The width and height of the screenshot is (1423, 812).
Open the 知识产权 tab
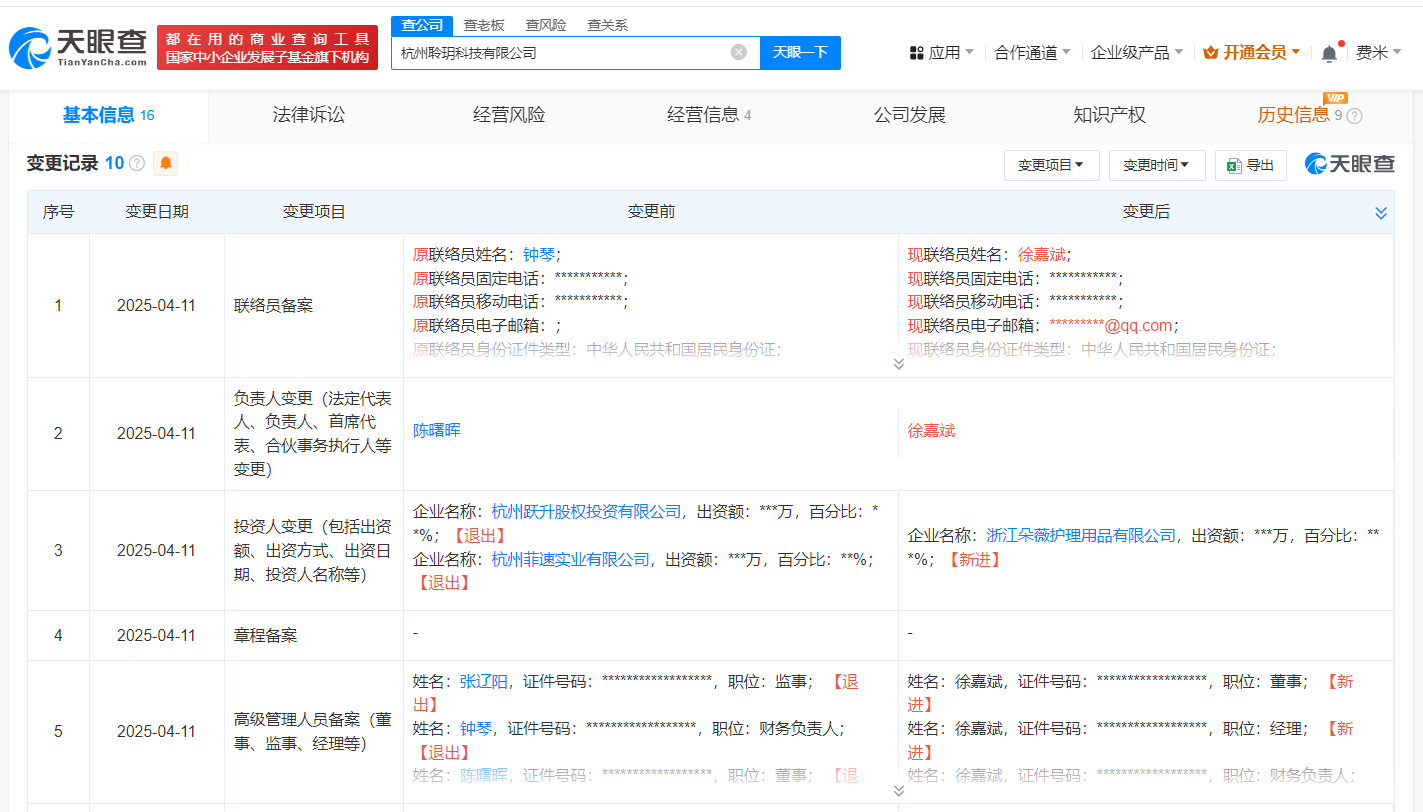point(1109,116)
